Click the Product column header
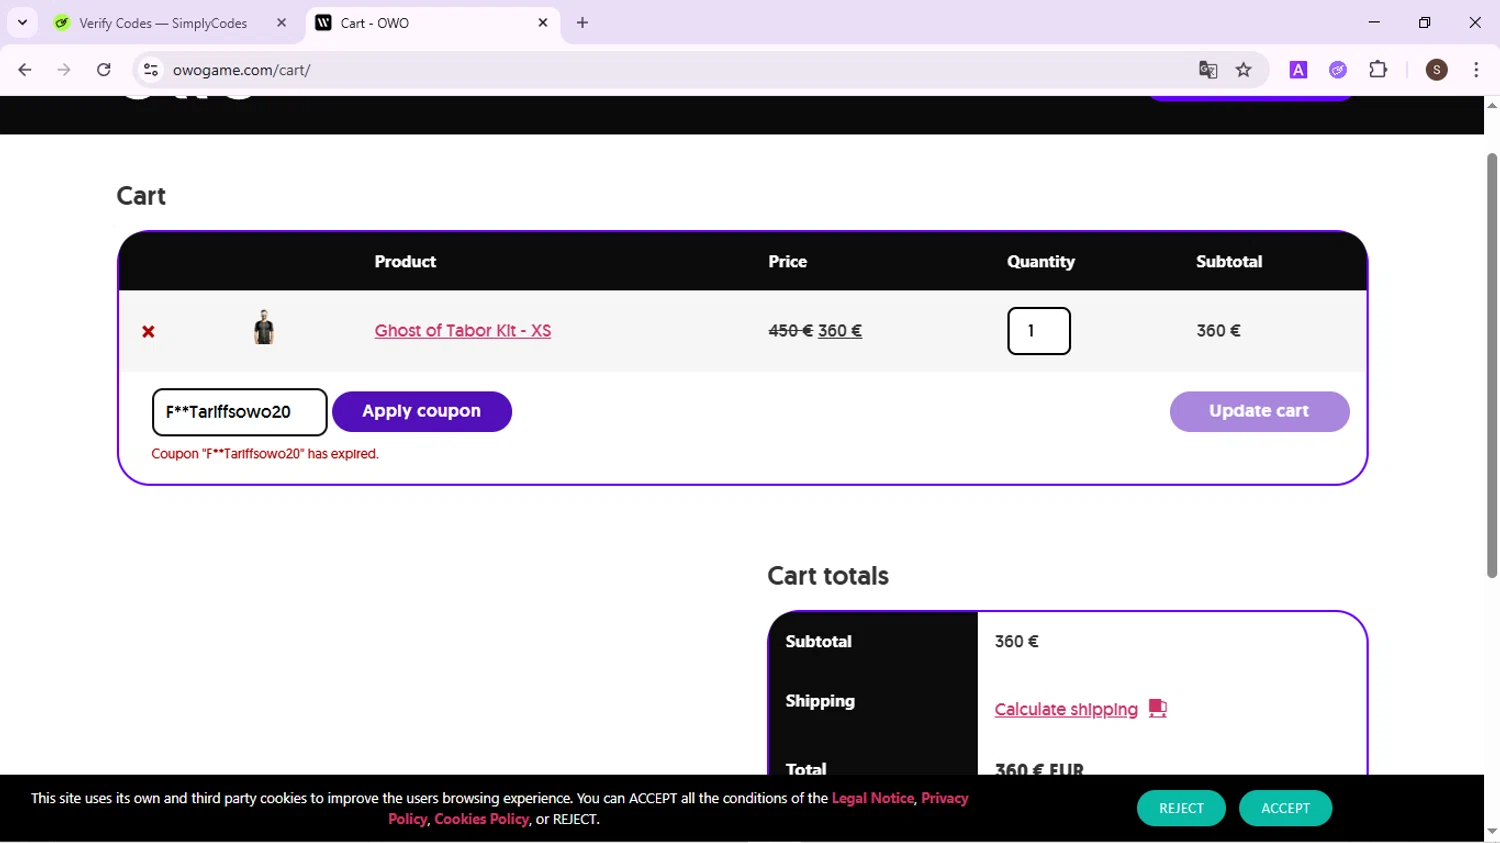 (x=405, y=262)
